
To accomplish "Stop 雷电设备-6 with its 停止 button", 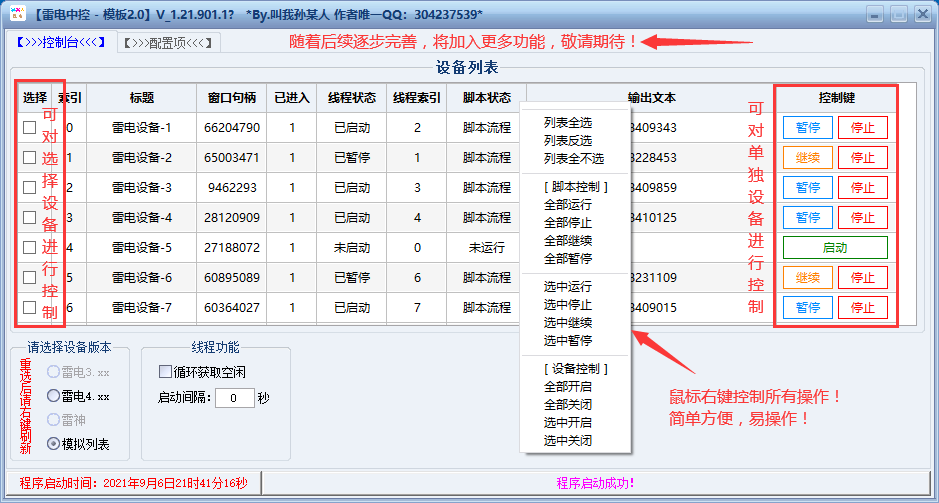I will [862, 277].
